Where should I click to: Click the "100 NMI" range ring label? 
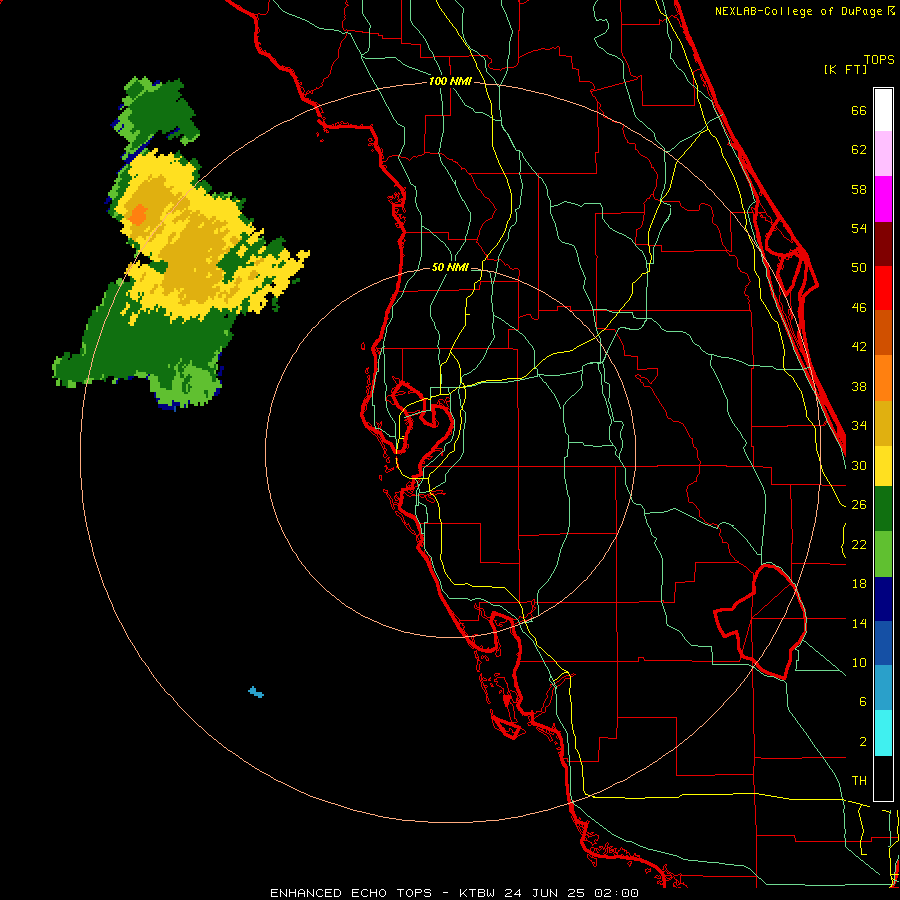pyautogui.click(x=450, y=81)
